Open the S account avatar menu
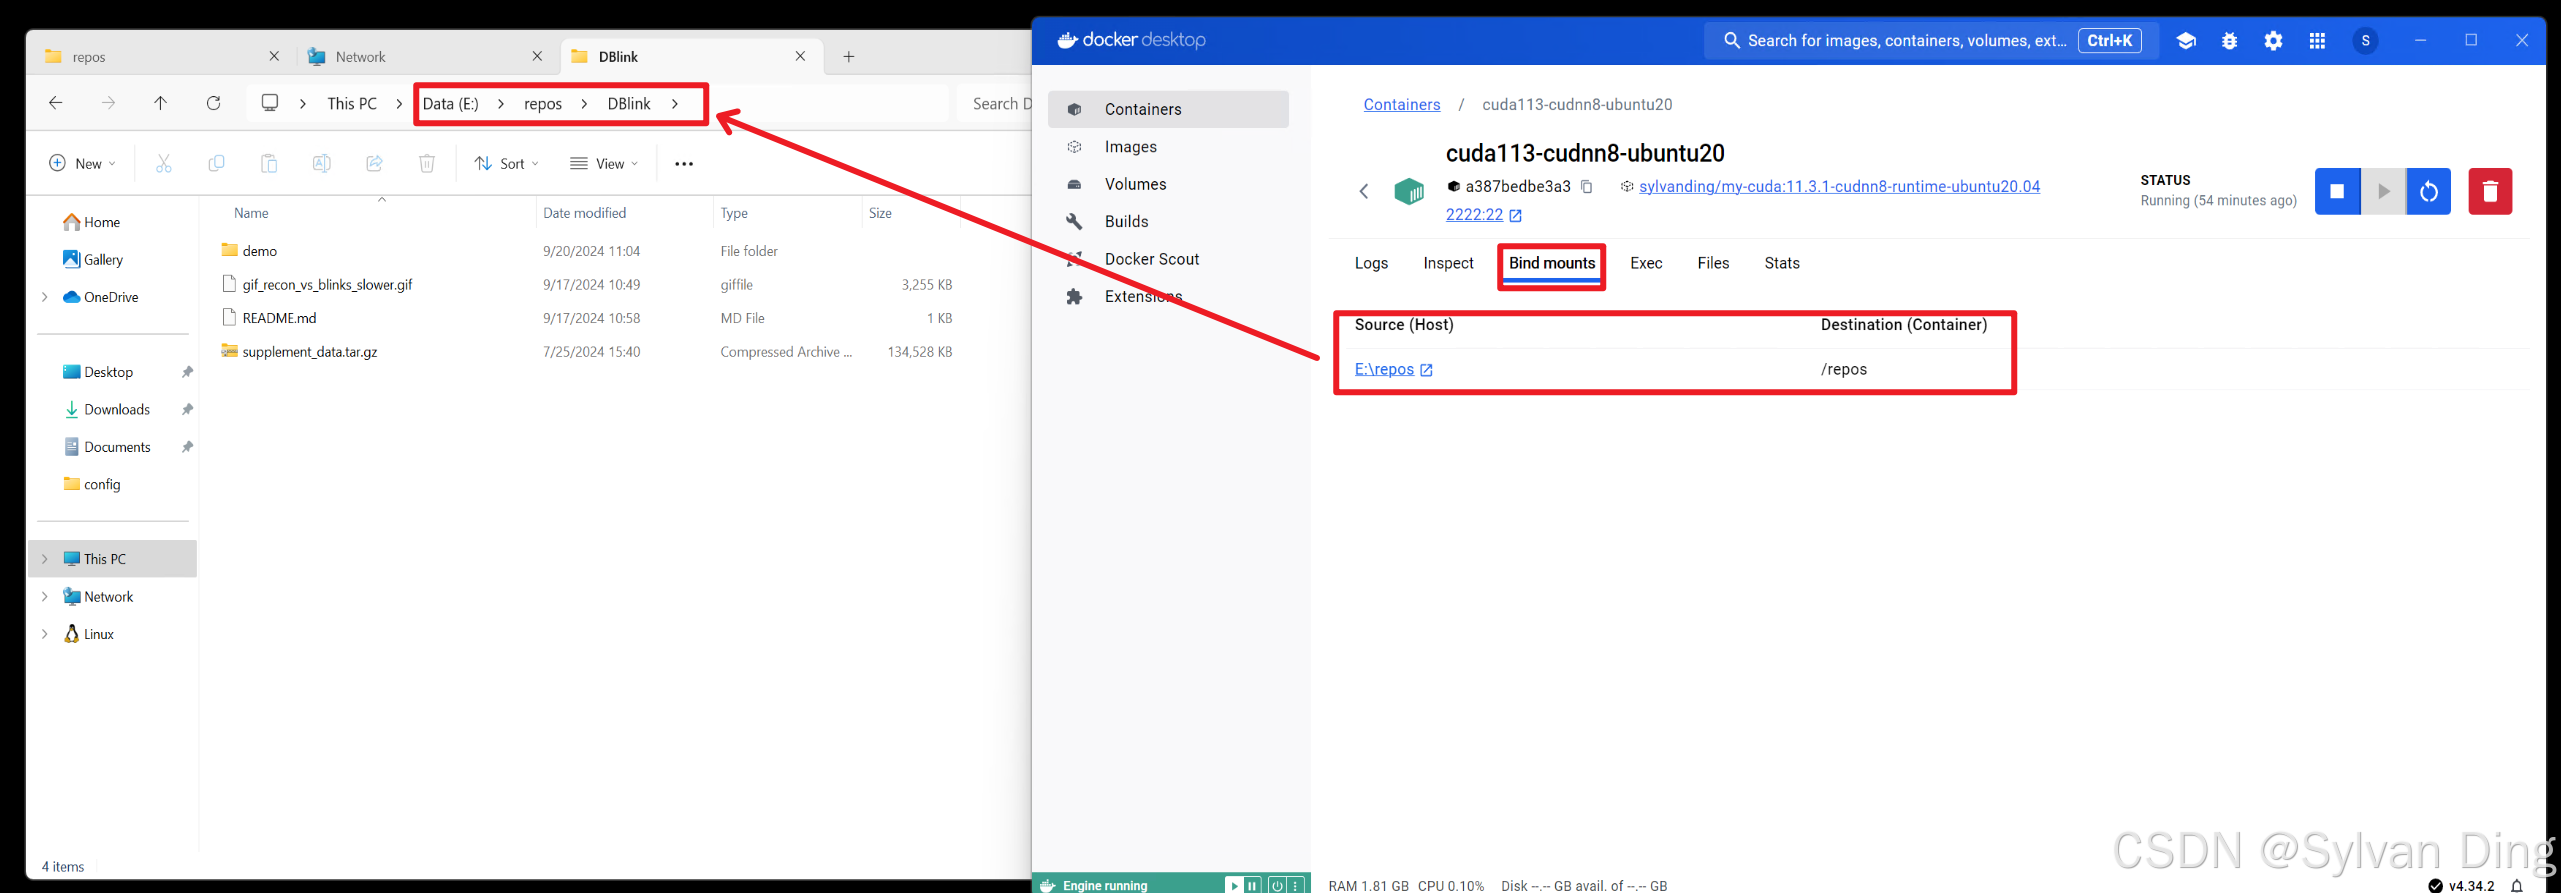2561x893 pixels. coord(2365,41)
